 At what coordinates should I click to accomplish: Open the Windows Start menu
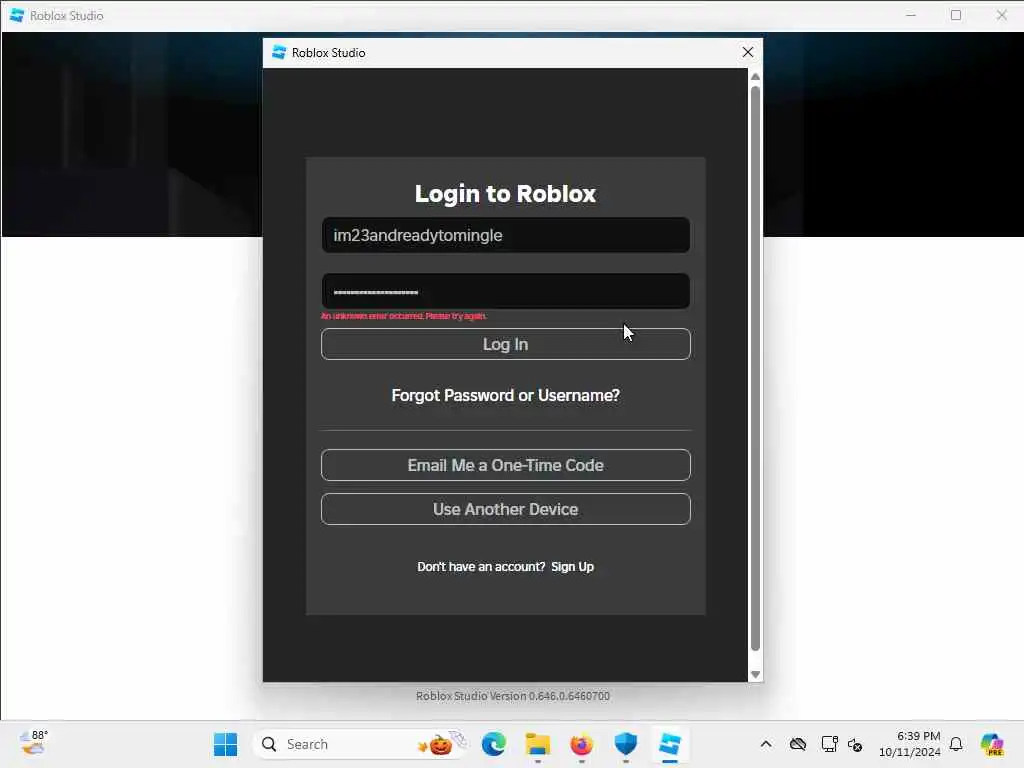click(x=225, y=744)
